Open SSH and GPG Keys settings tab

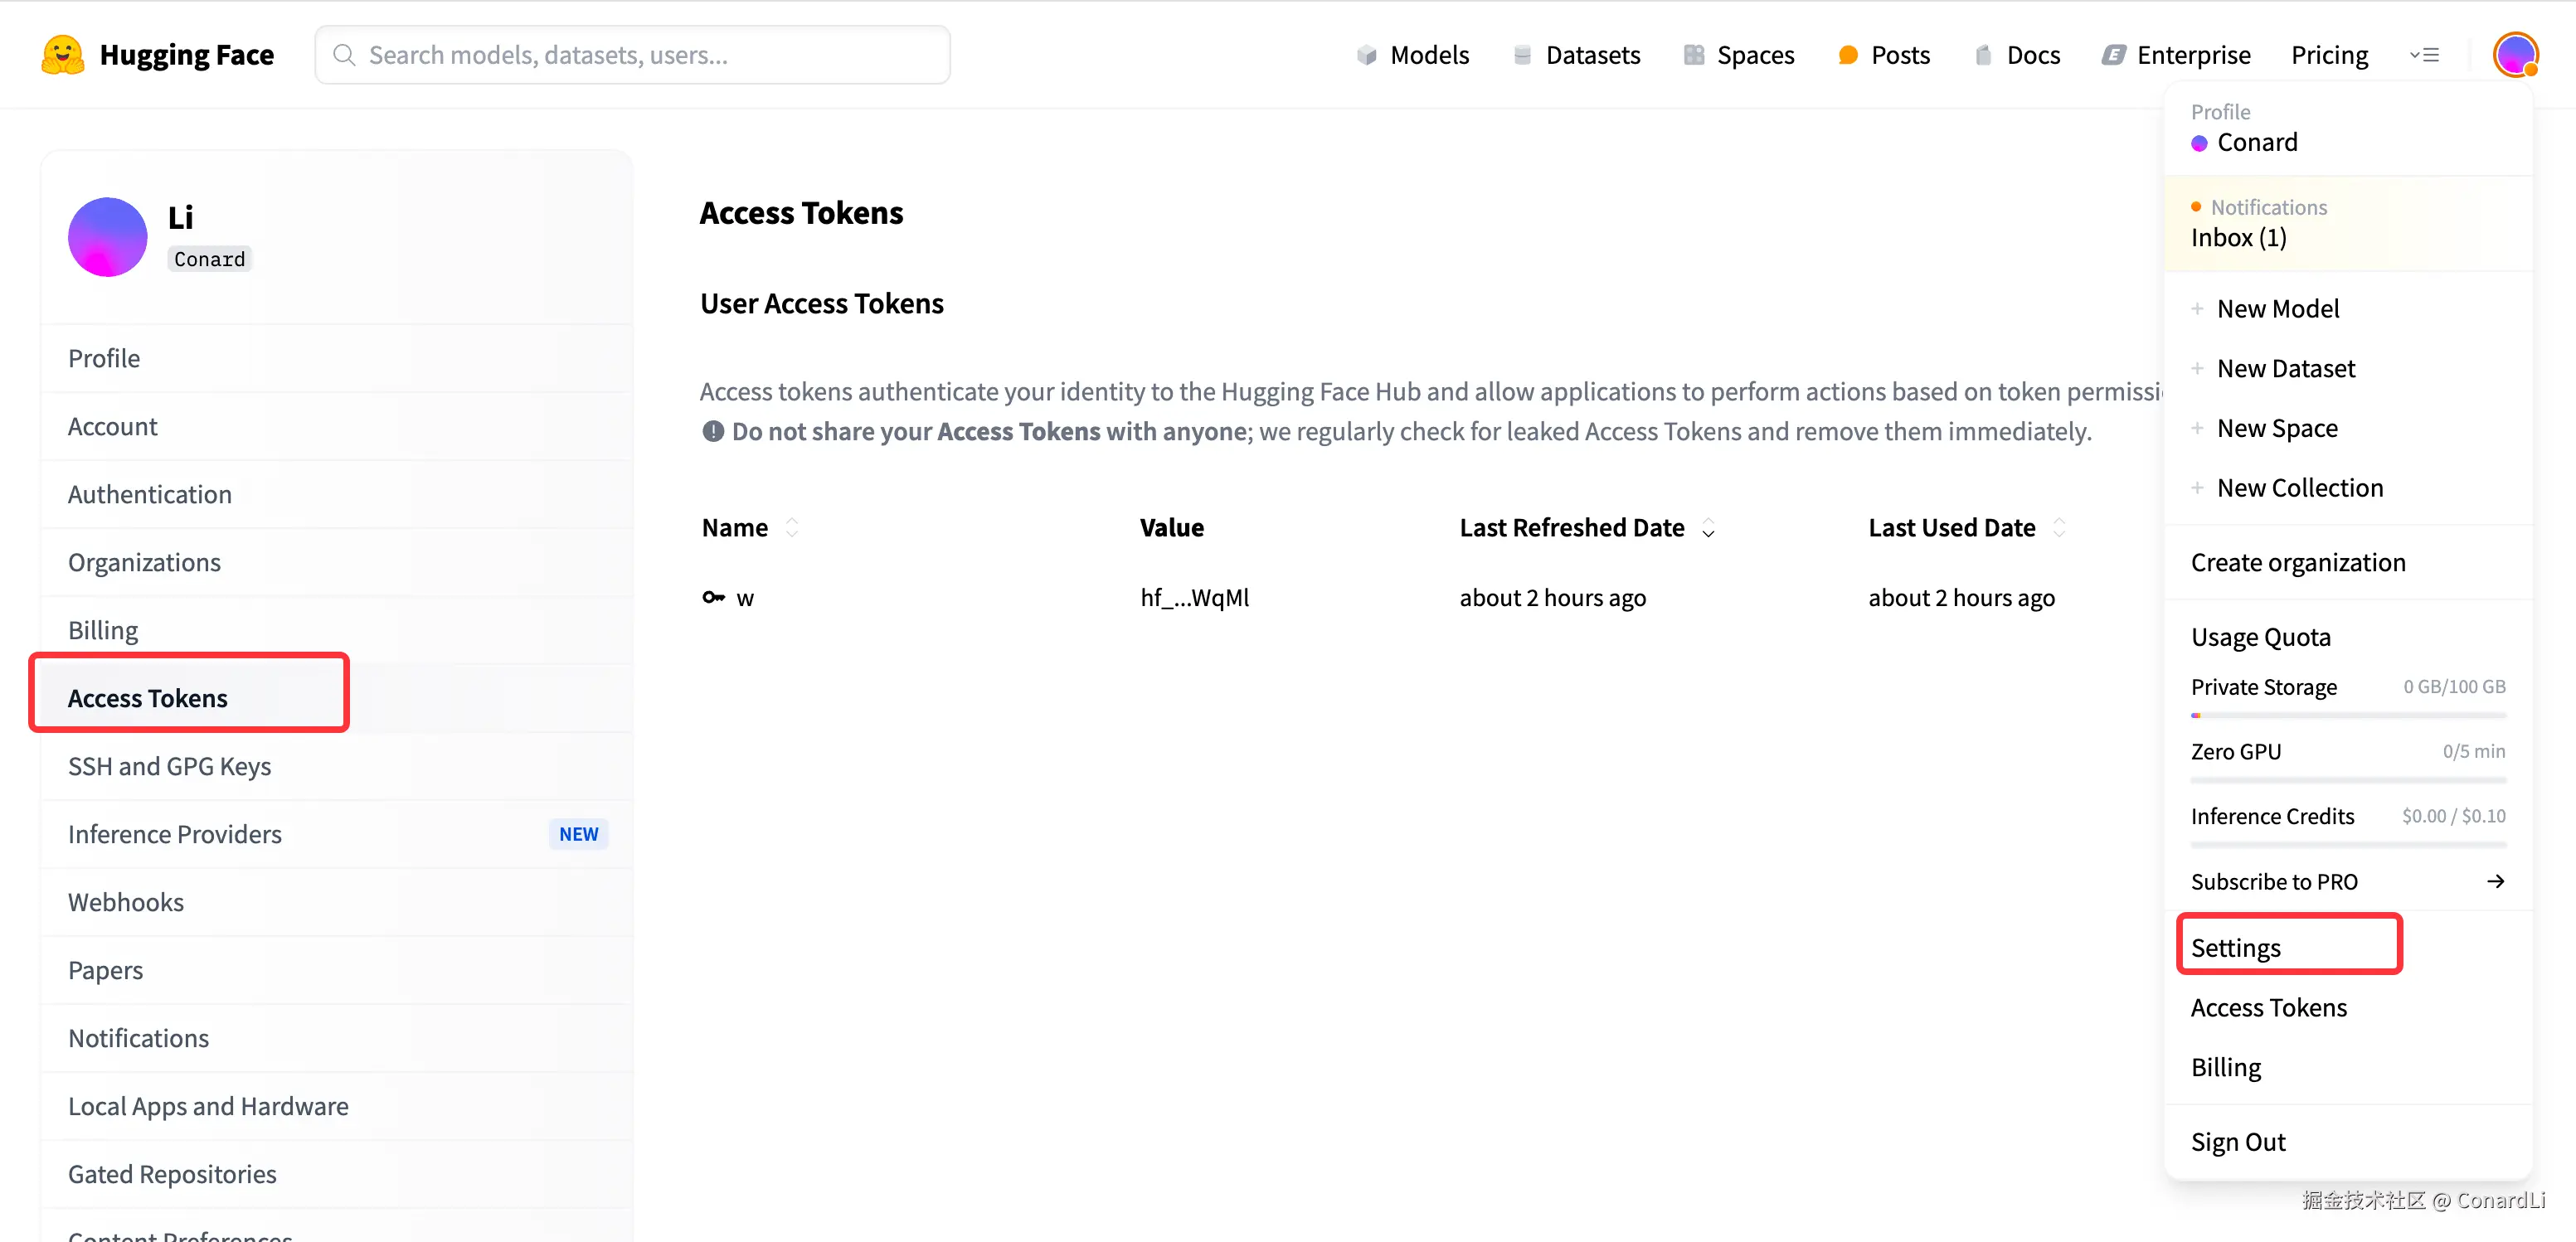170,766
